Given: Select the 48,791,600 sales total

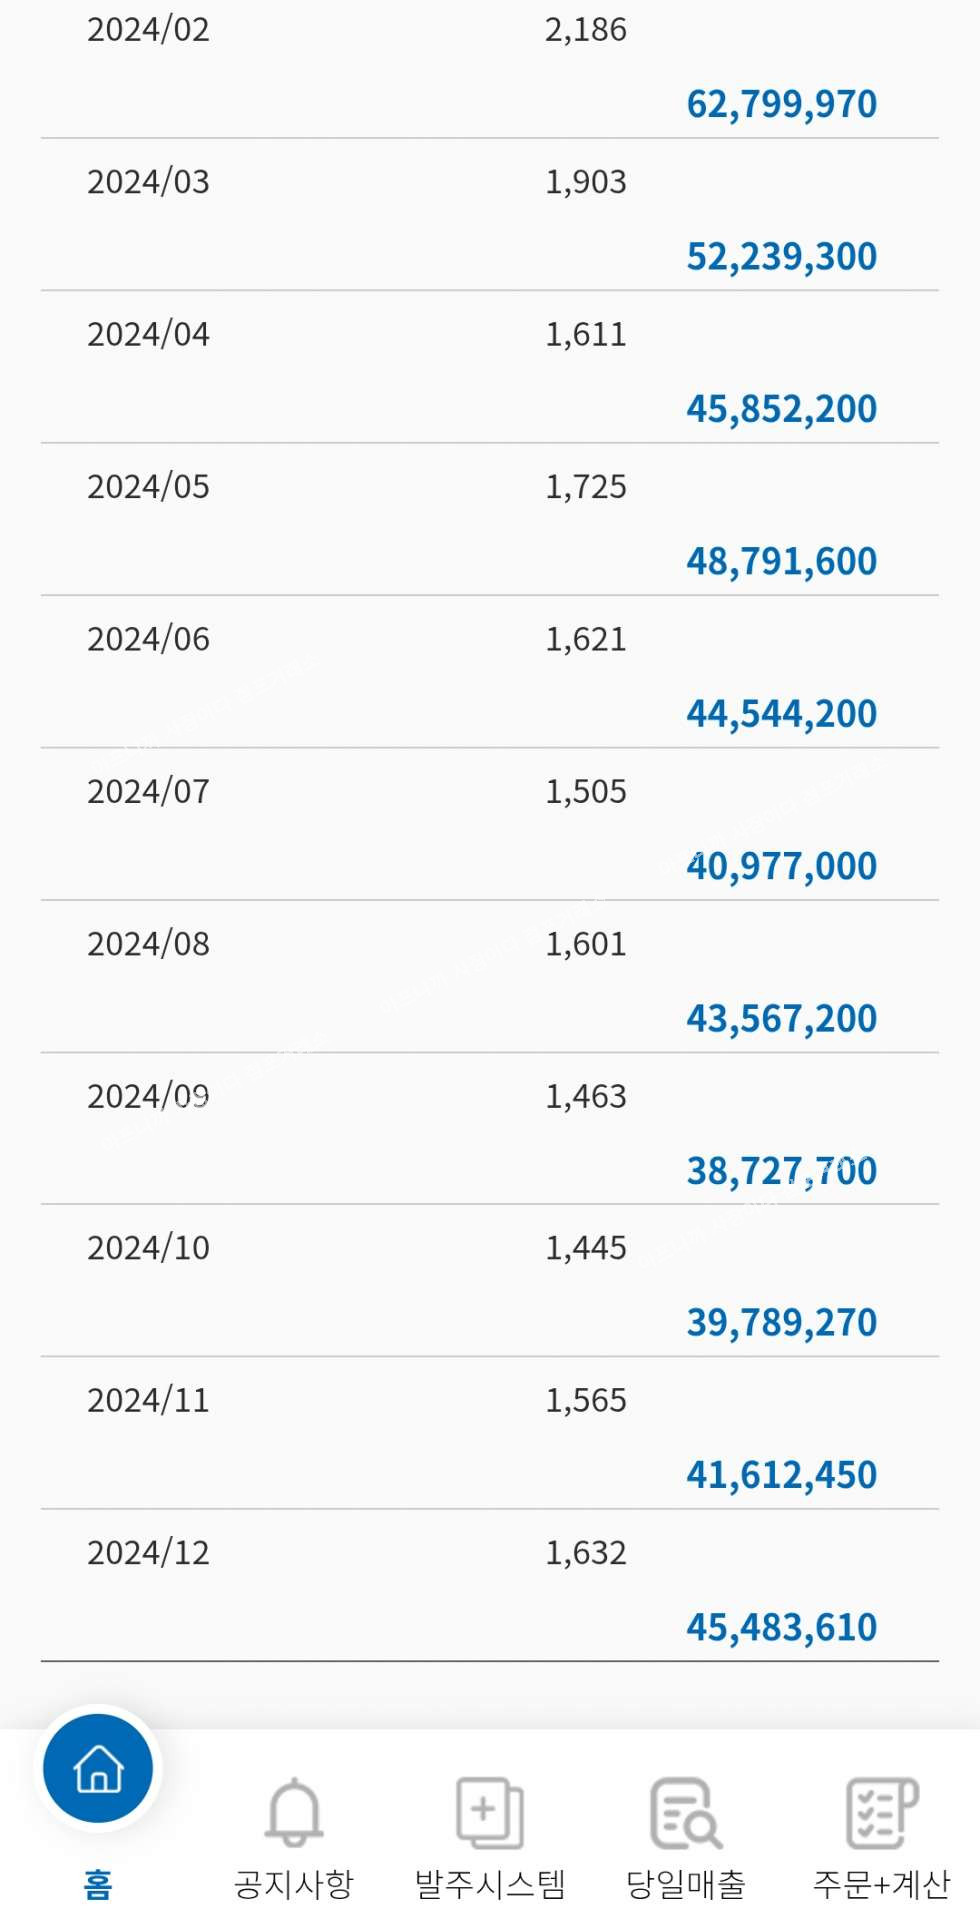Looking at the screenshot, I should [x=781, y=562].
